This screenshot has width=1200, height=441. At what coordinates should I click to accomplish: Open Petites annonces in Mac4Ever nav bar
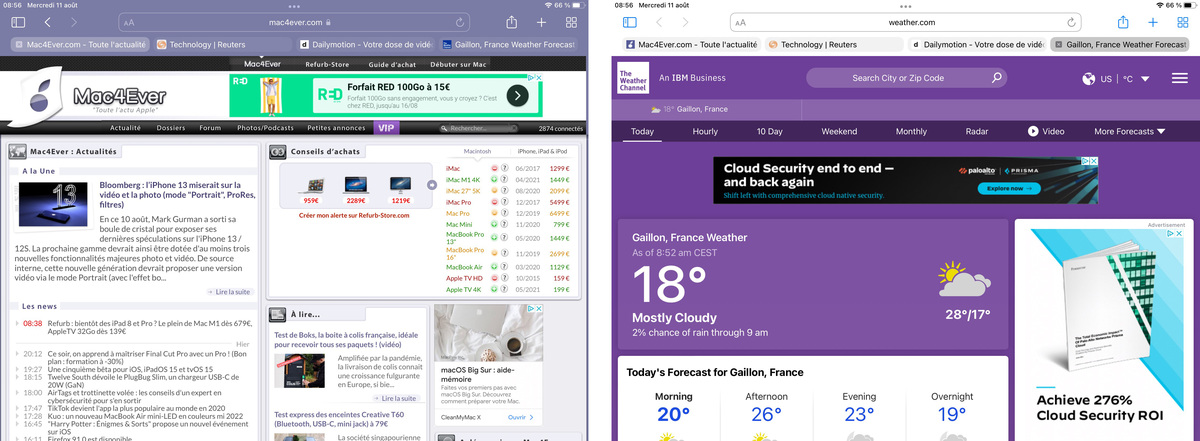(336, 128)
